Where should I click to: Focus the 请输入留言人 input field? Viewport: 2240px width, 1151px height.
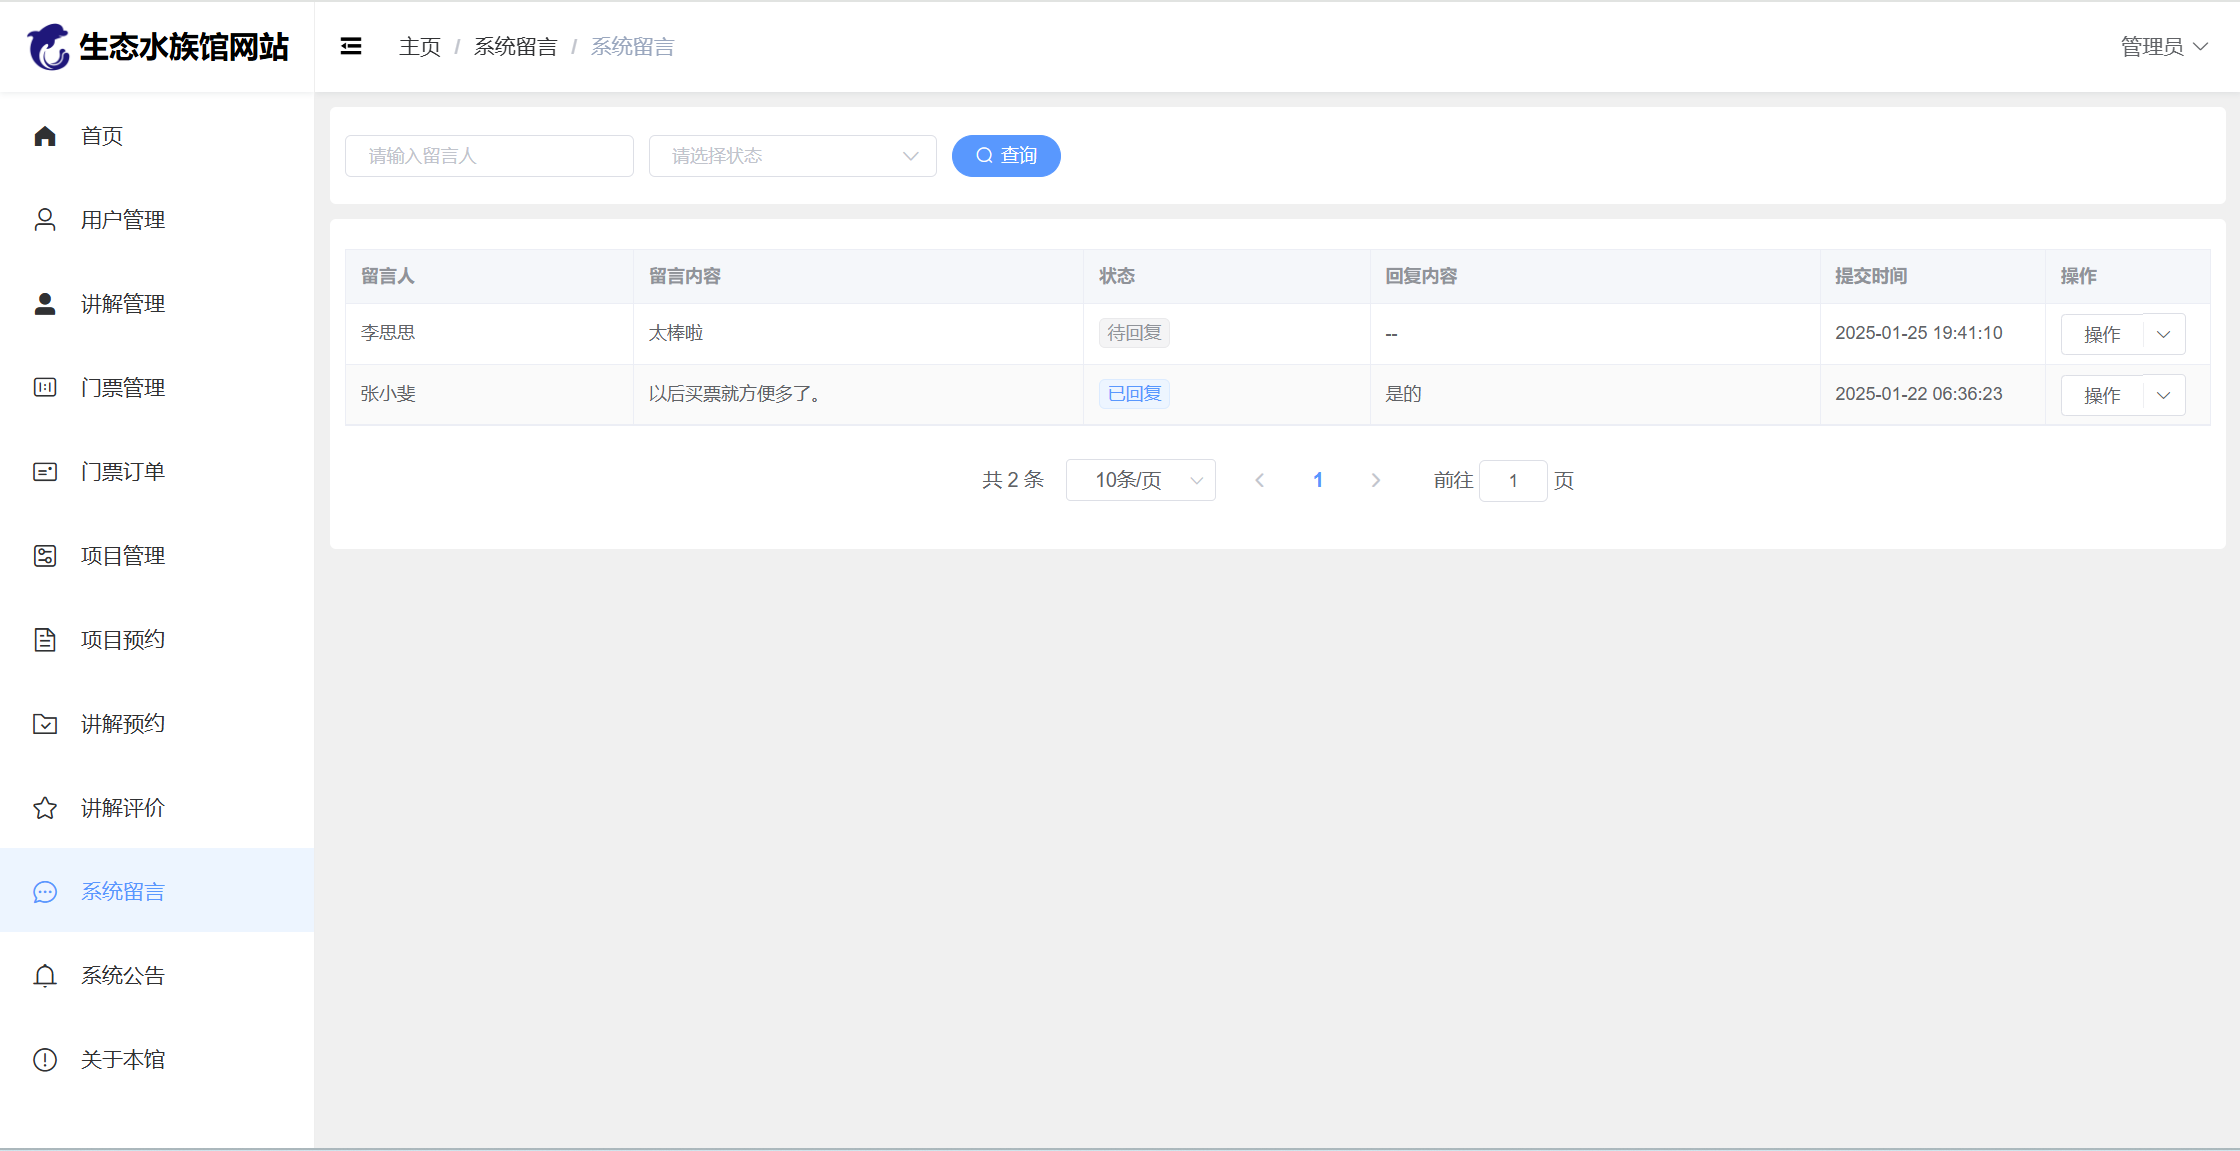click(x=489, y=156)
